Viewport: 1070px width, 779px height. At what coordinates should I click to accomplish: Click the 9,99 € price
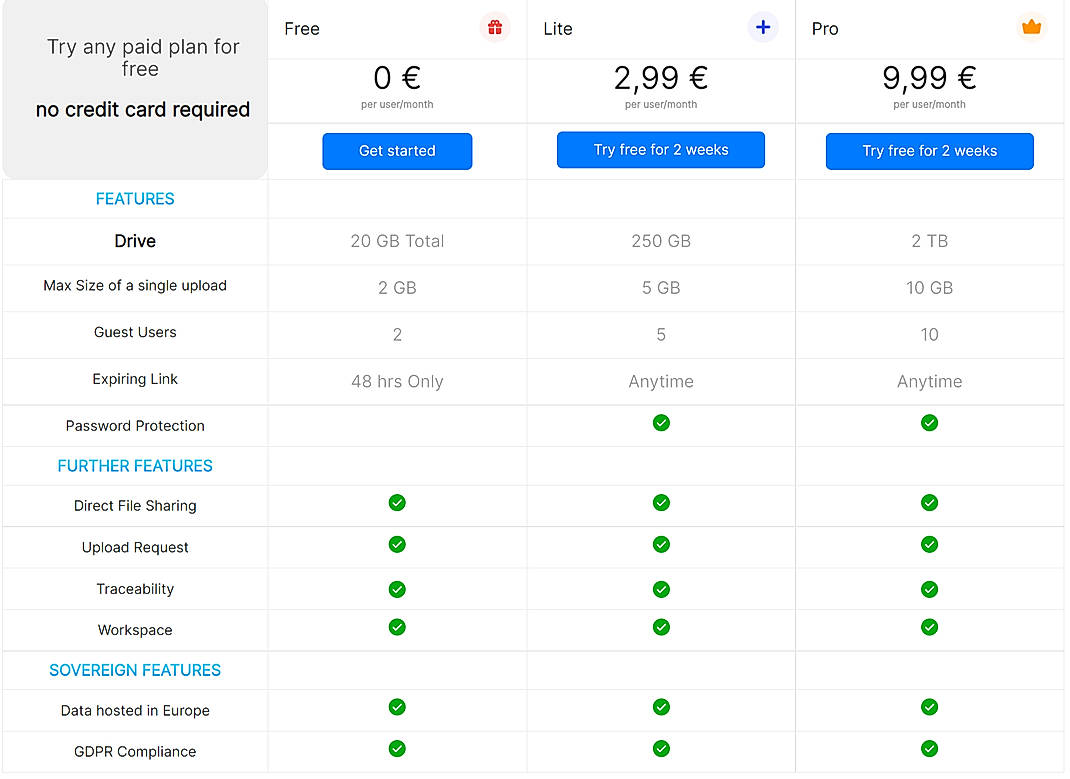929,78
